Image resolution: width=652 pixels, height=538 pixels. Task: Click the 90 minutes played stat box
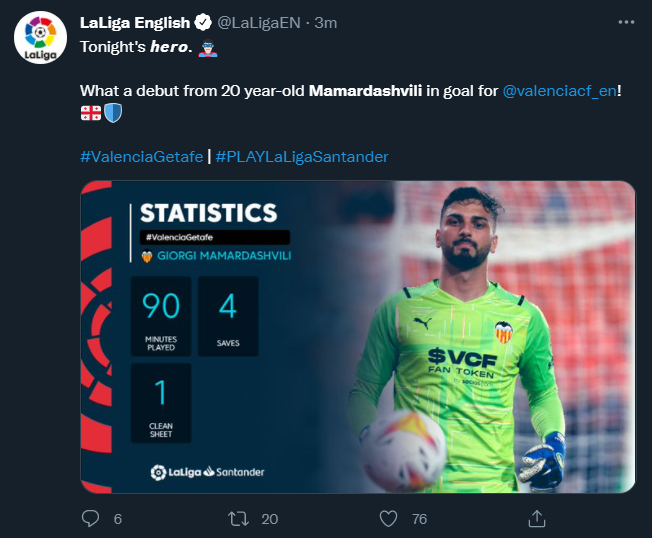click(x=161, y=316)
